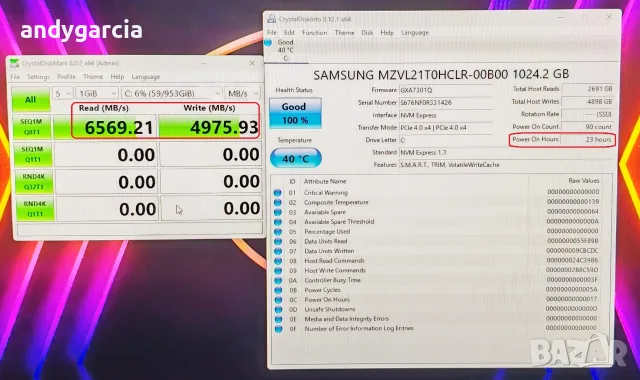640x380 pixels.
Task: Open CrystalDiskMark Settings menu
Action: (38, 77)
